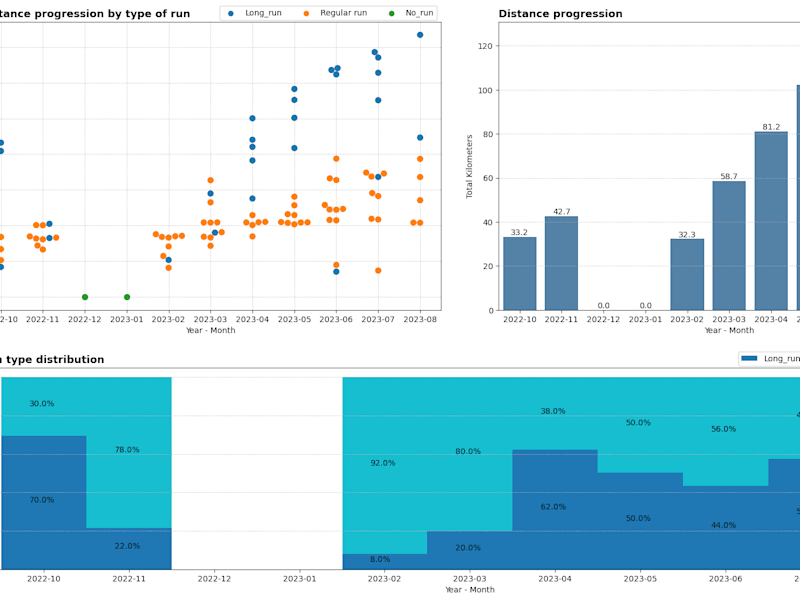Select the orange Regular run legend marker dot

[x=306, y=14]
